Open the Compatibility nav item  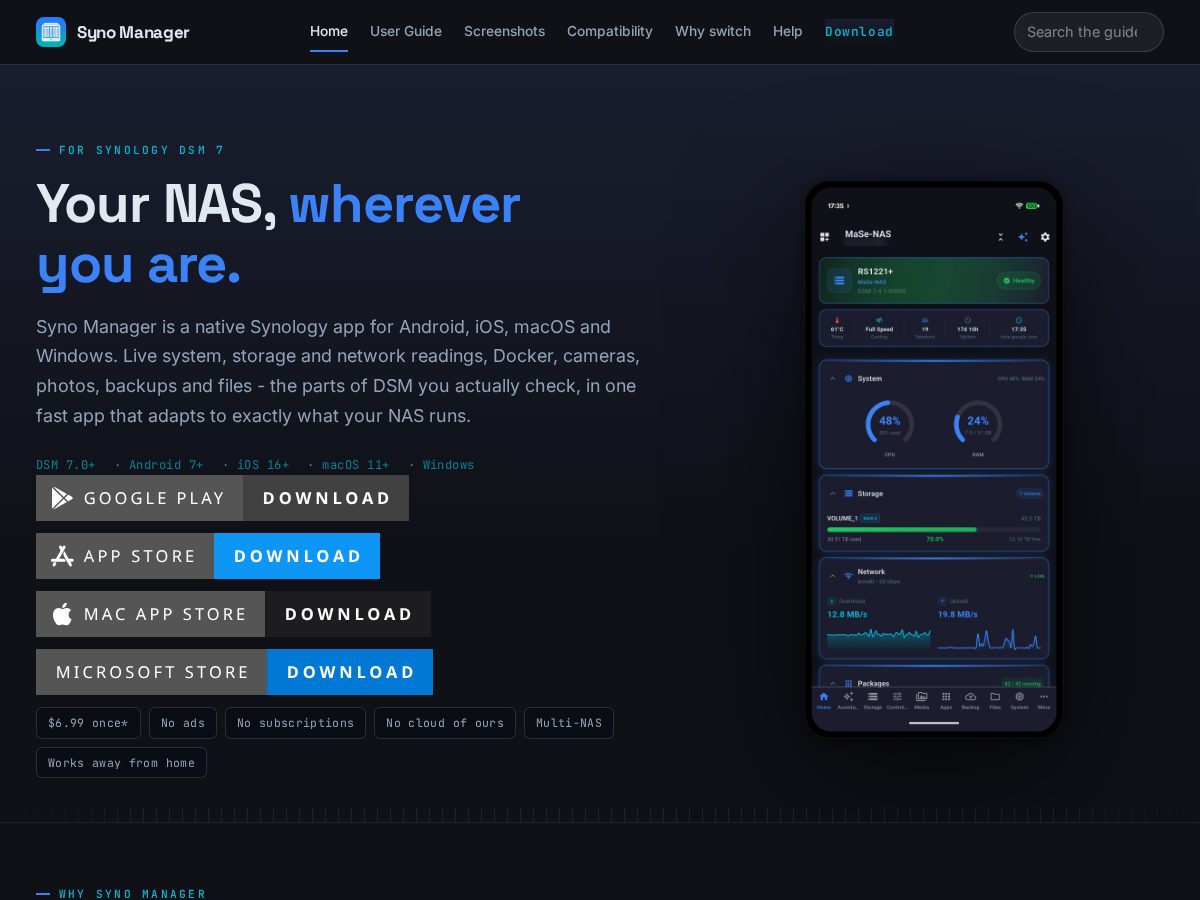click(610, 31)
